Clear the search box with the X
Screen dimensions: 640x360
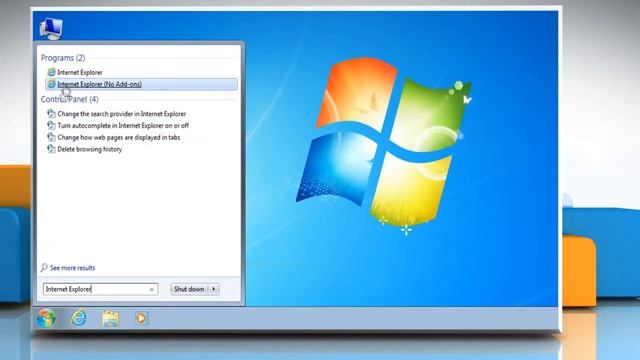coord(151,289)
